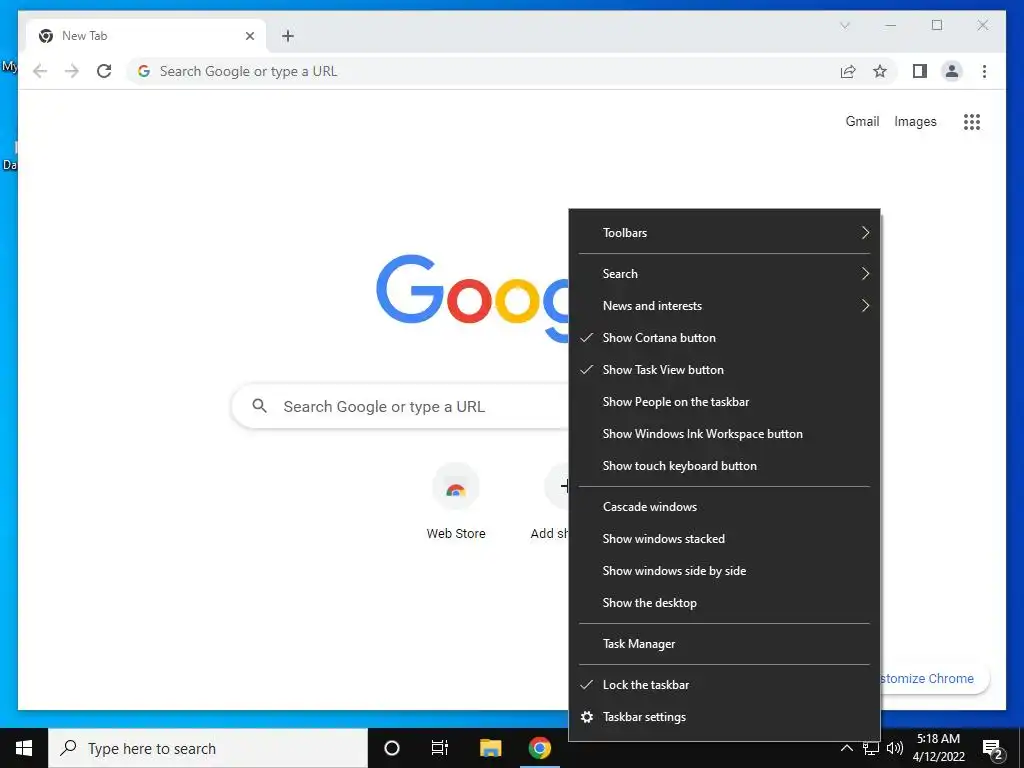Open Windows Start menu

point(24,748)
